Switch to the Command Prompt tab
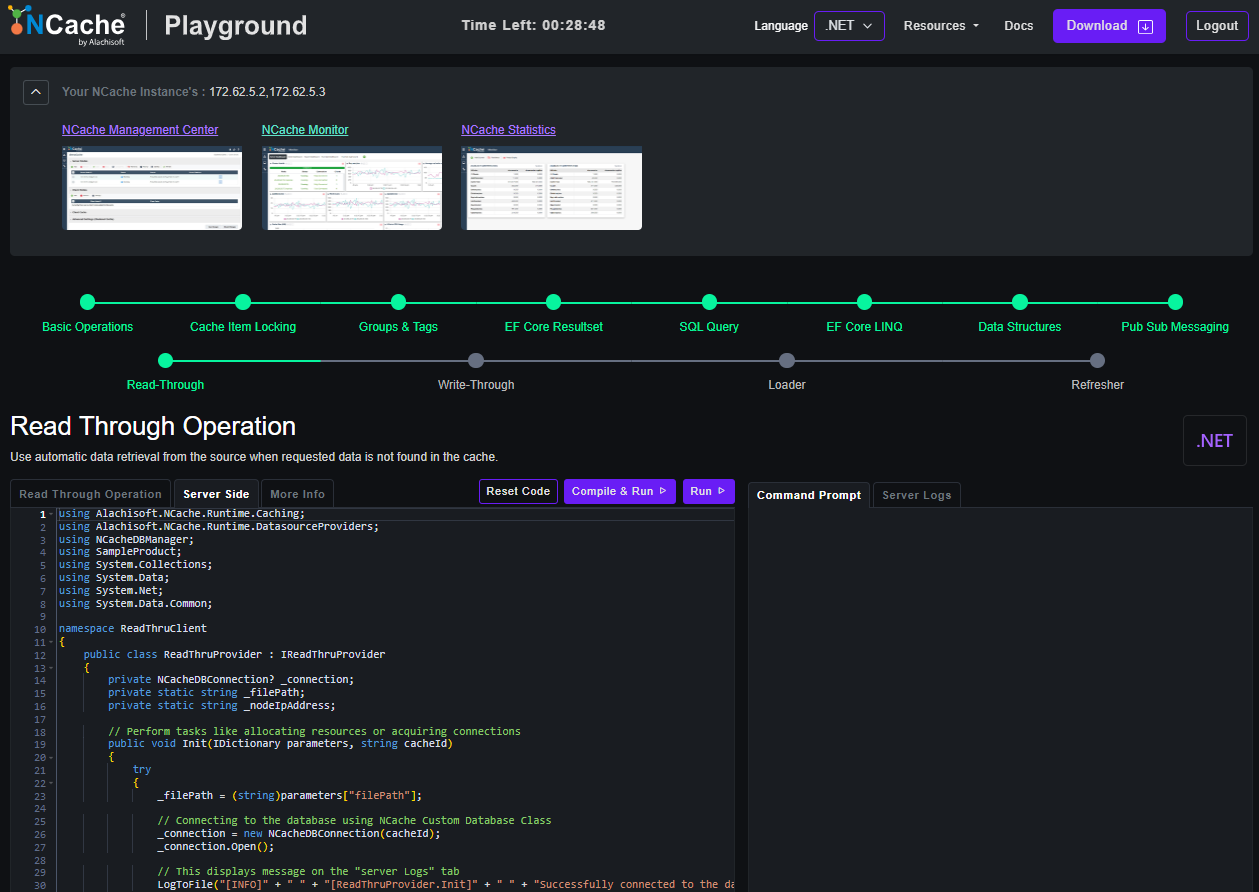 pos(808,495)
